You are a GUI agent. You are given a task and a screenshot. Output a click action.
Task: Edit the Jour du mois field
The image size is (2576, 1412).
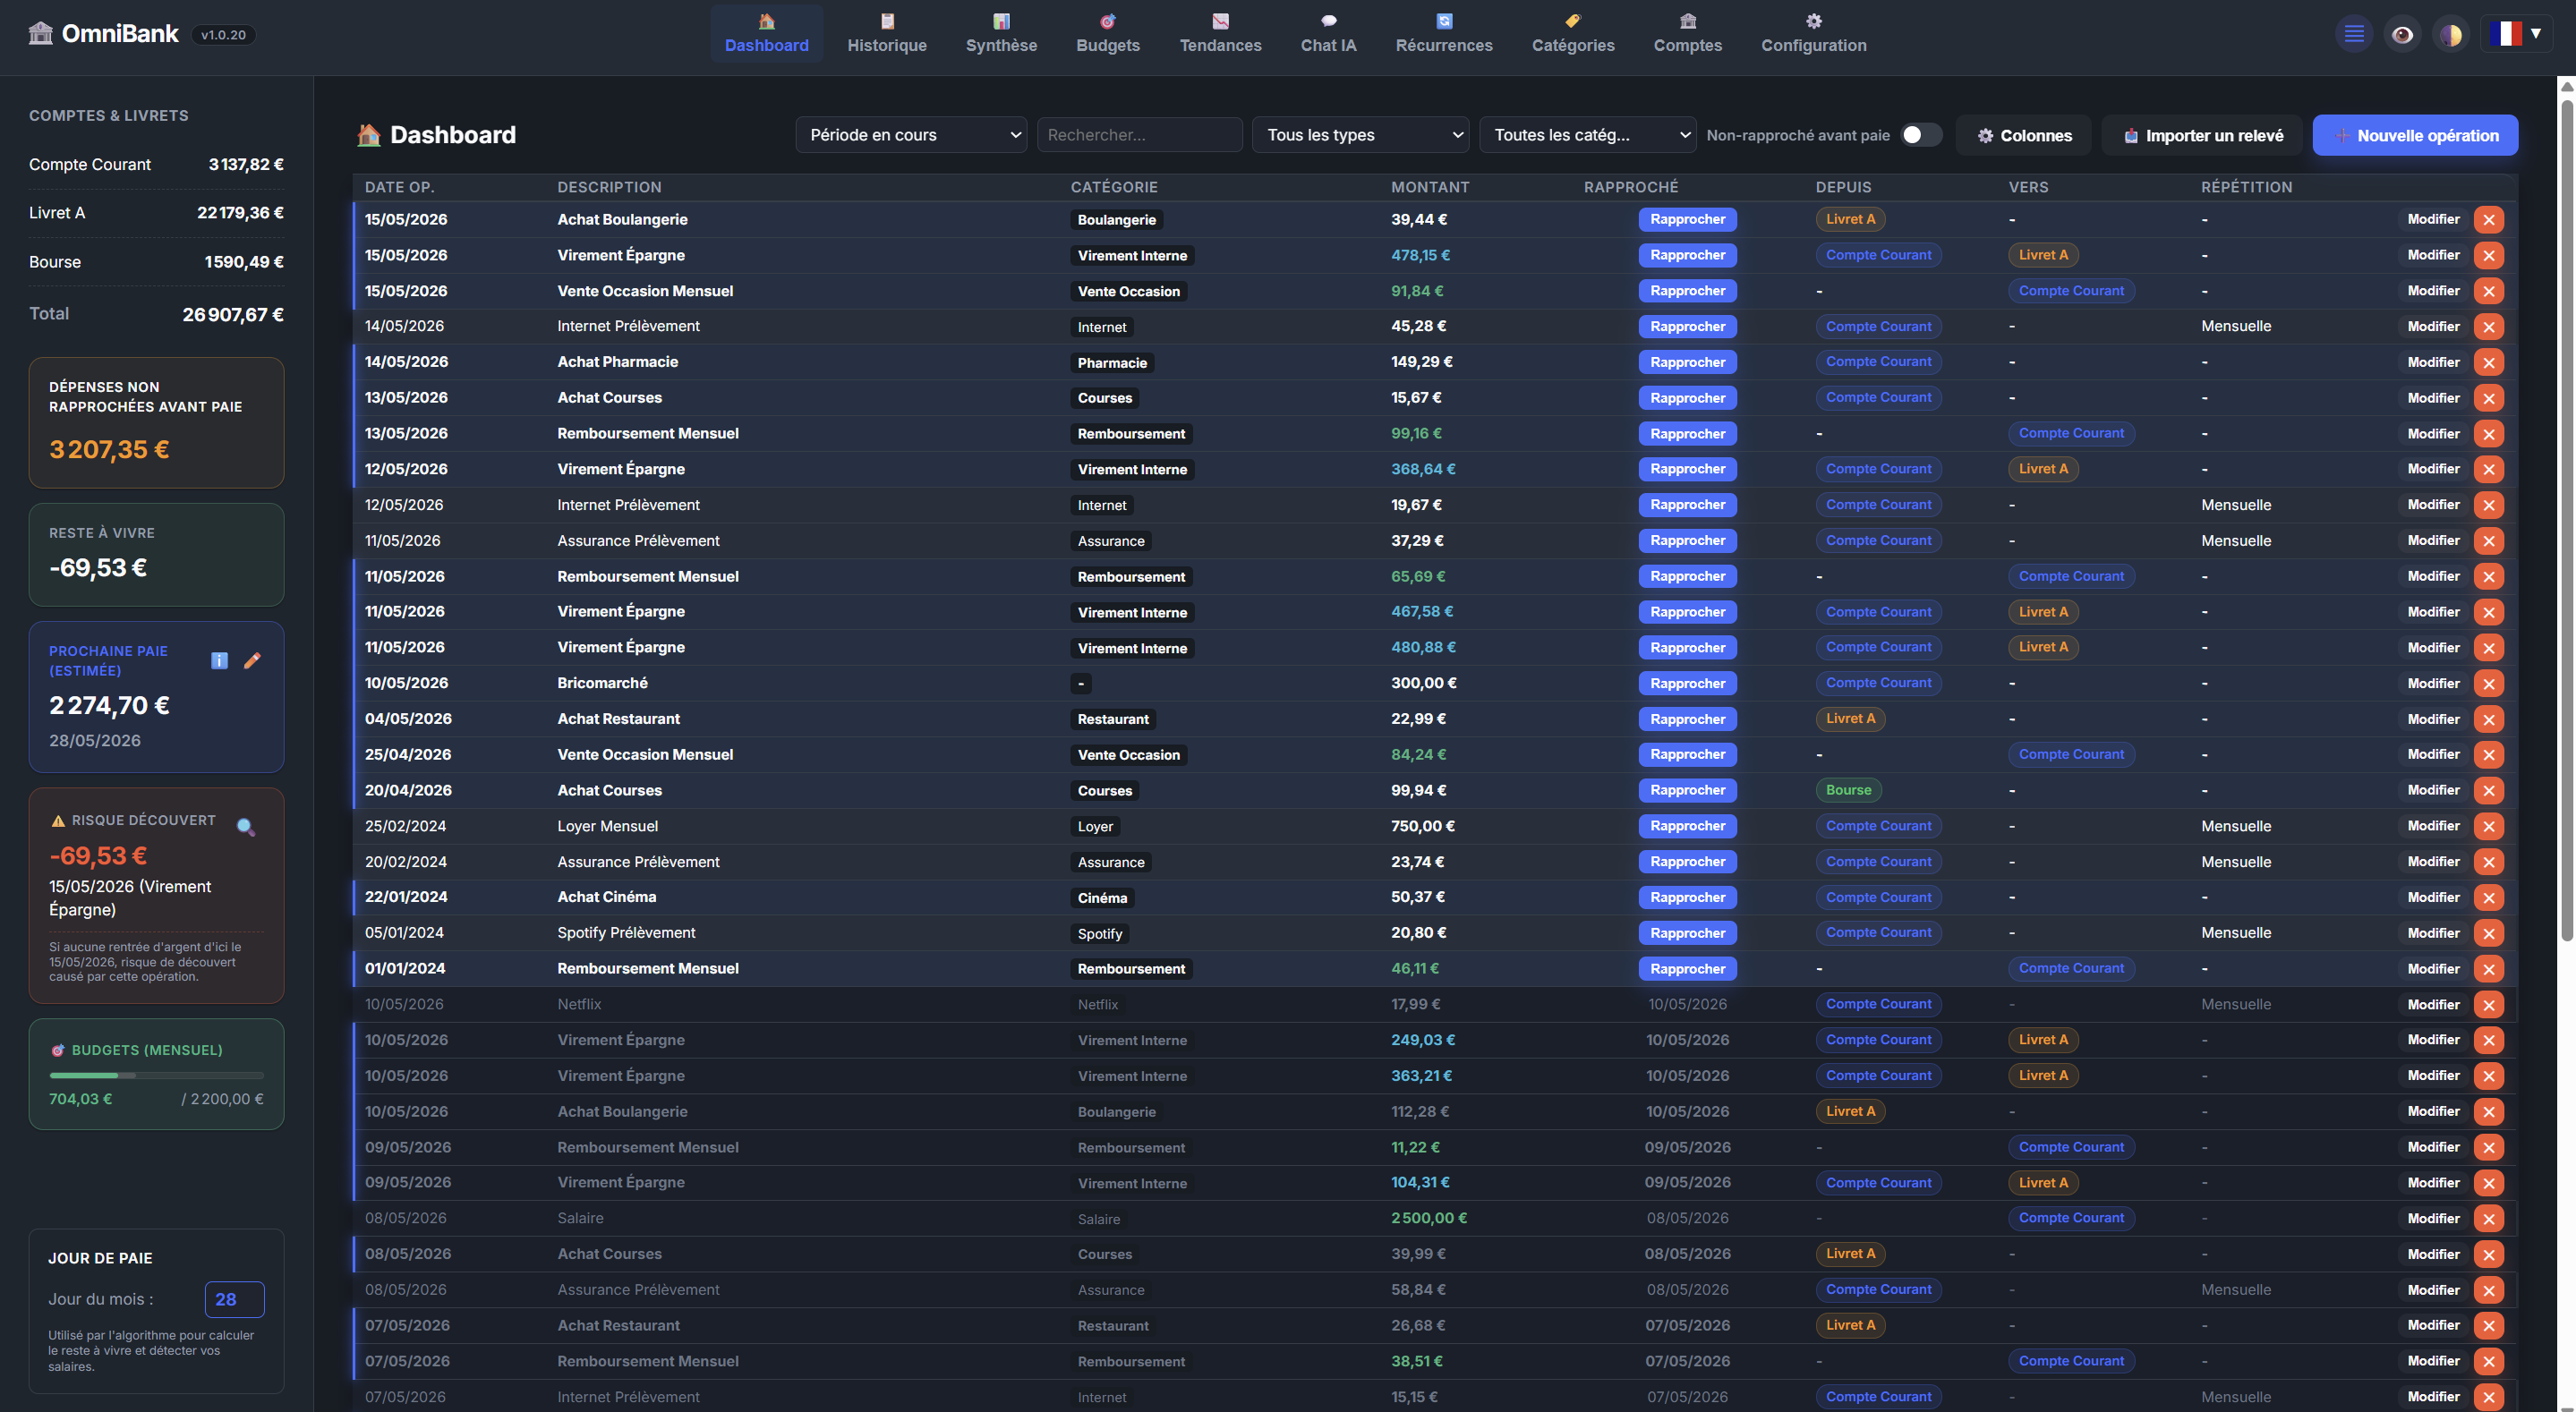coord(234,1299)
